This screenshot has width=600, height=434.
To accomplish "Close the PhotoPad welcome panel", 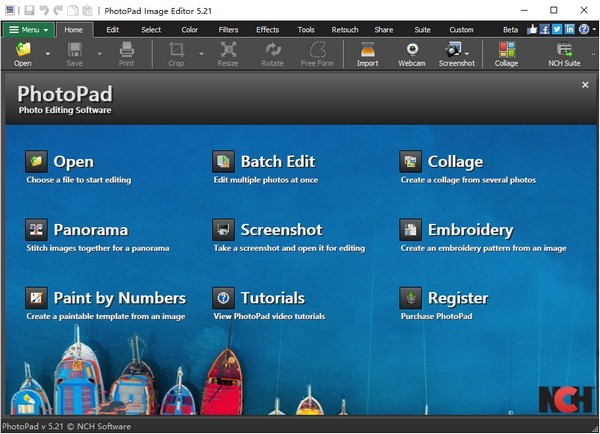I will 585,85.
